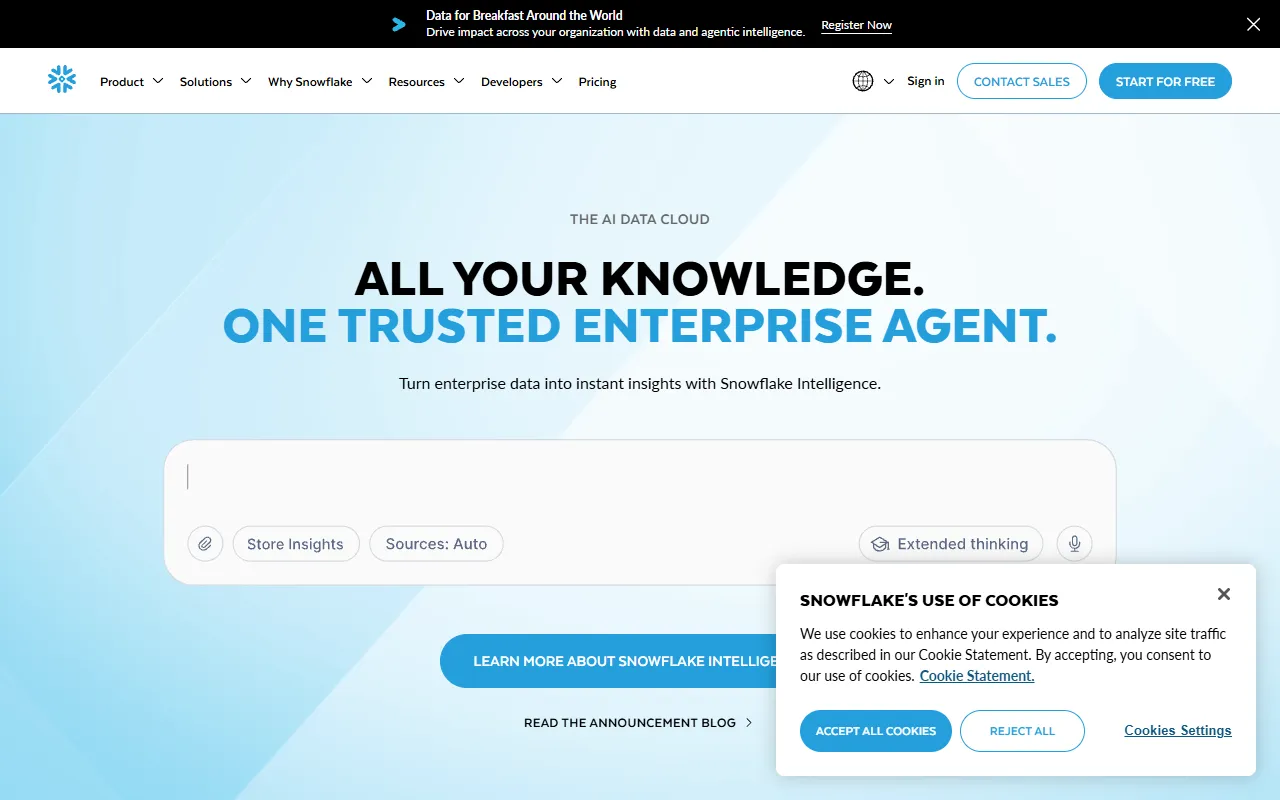Image resolution: width=1280 pixels, height=800 pixels.
Task: Click the paperclip attachment icon
Action: point(205,544)
